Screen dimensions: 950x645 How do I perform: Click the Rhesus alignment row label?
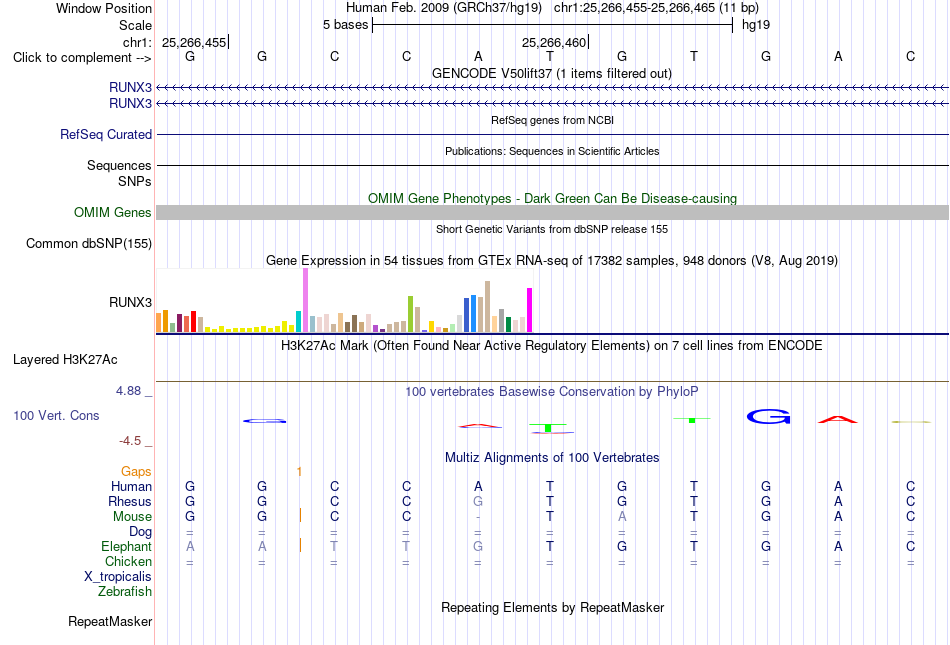pos(130,501)
